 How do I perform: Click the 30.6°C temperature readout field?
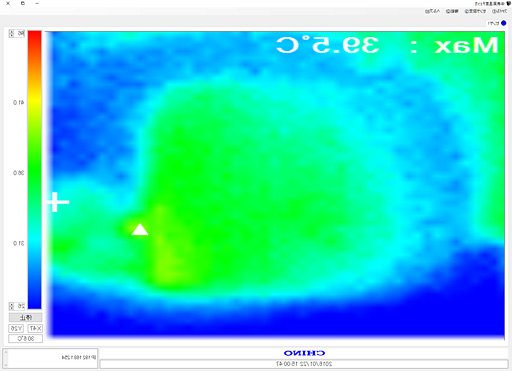26,339
